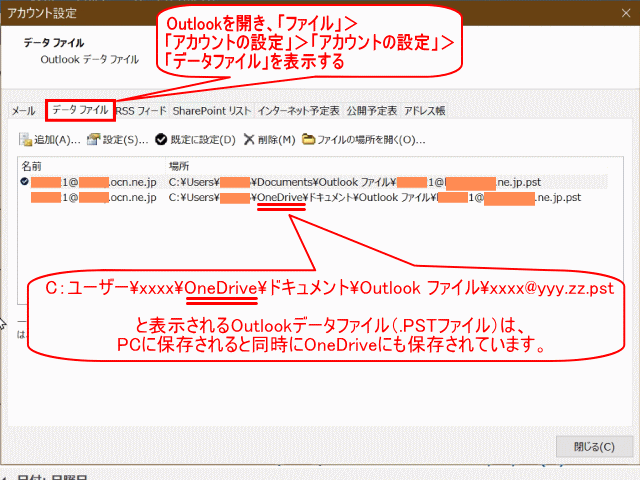Choose 既定に設定(D) for the data file
Screen dimensions: 640x480
point(196,140)
